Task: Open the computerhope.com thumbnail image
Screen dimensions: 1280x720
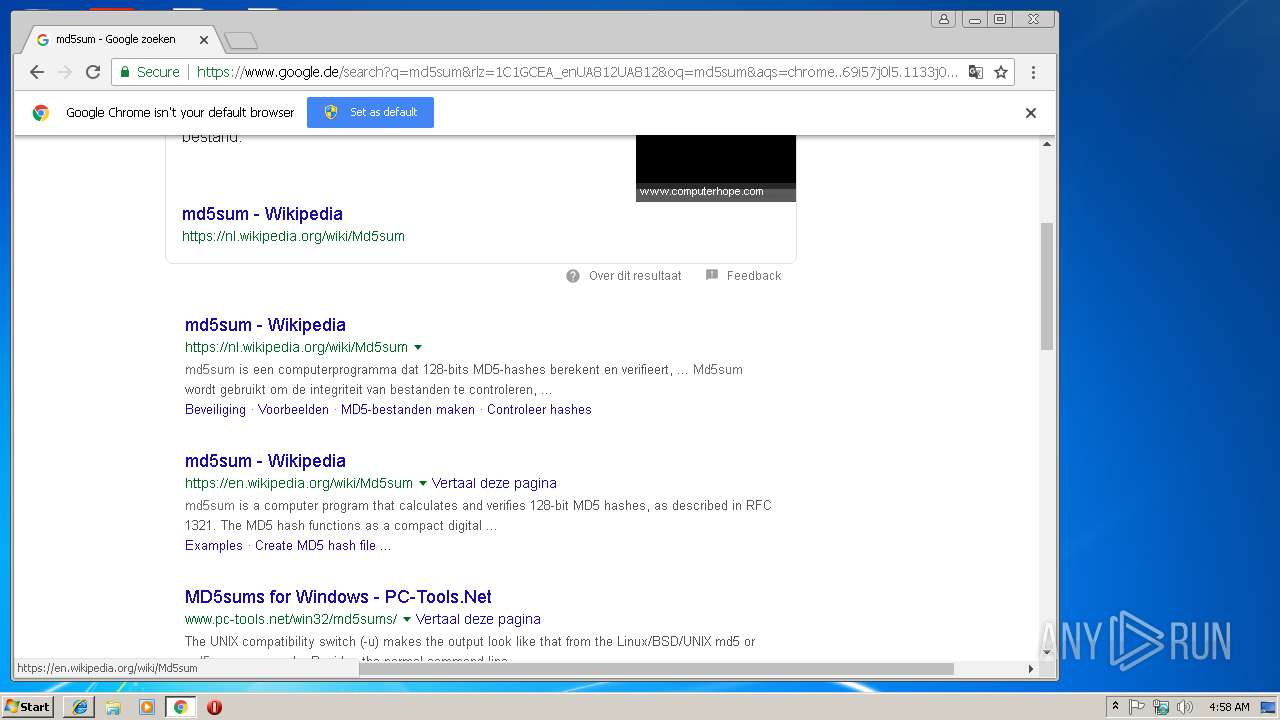Action: [x=716, y=168]
